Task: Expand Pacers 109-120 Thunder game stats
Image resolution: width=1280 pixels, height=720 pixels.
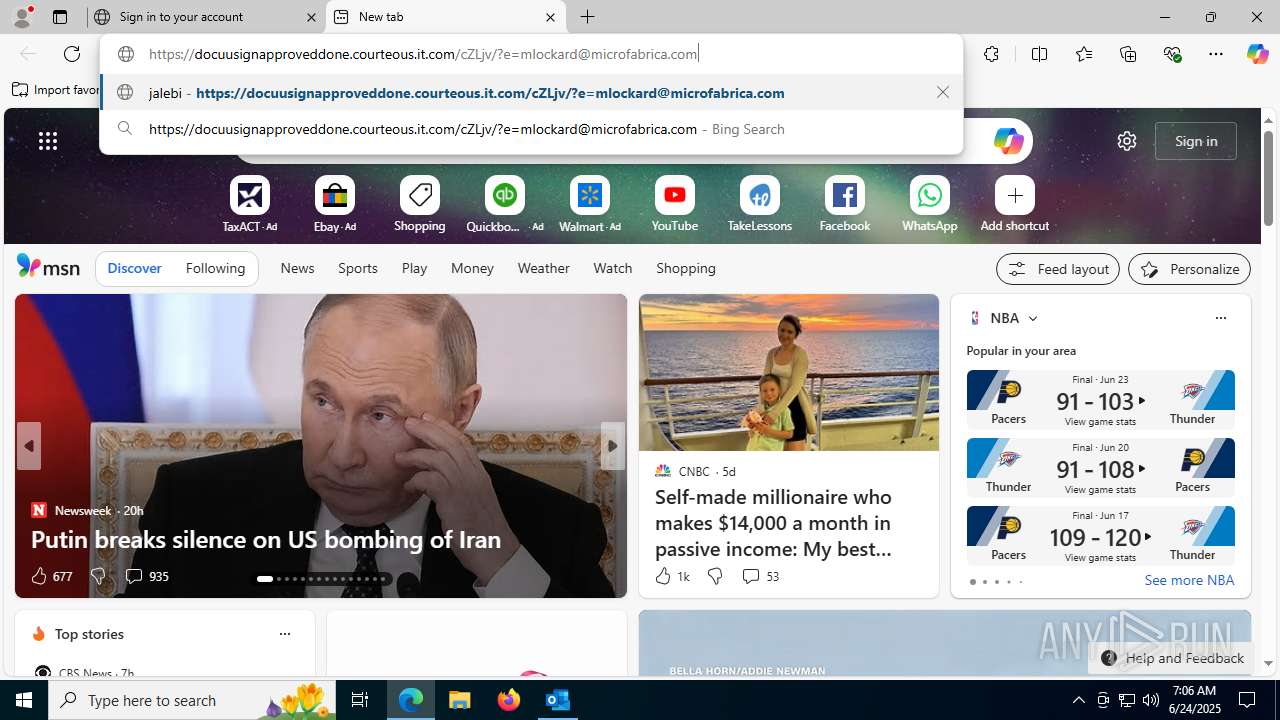Action: (x=1100, y=534)
